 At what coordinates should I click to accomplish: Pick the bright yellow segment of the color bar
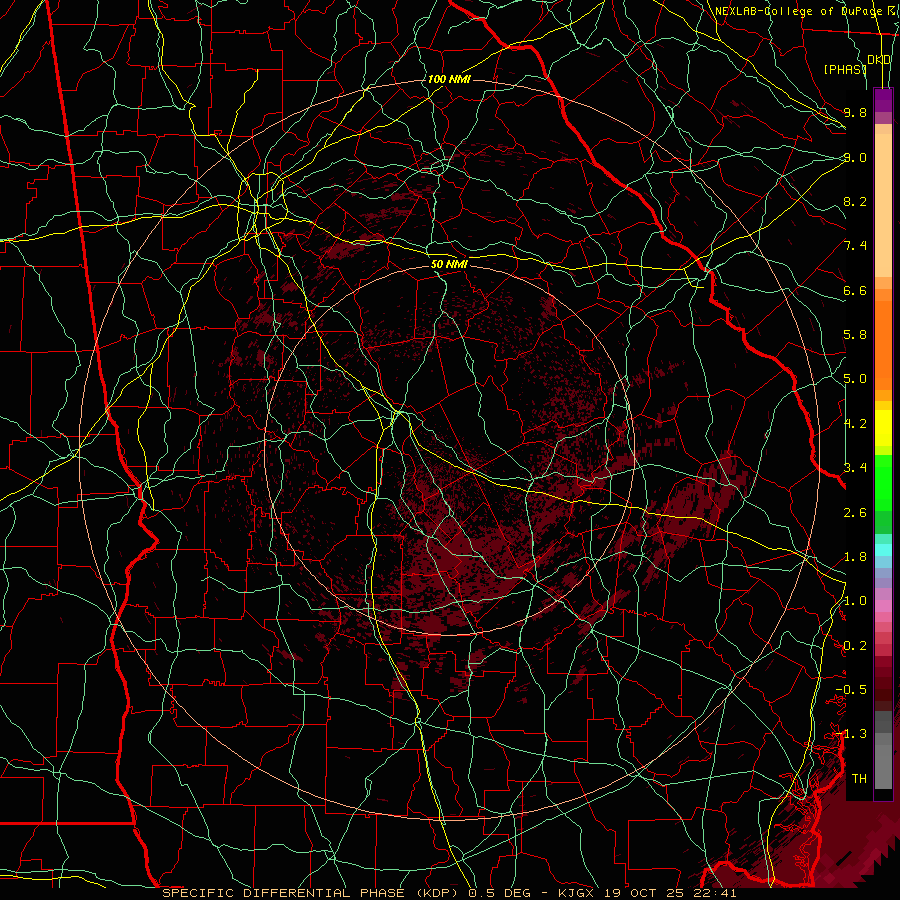click(x=883, y=428)
